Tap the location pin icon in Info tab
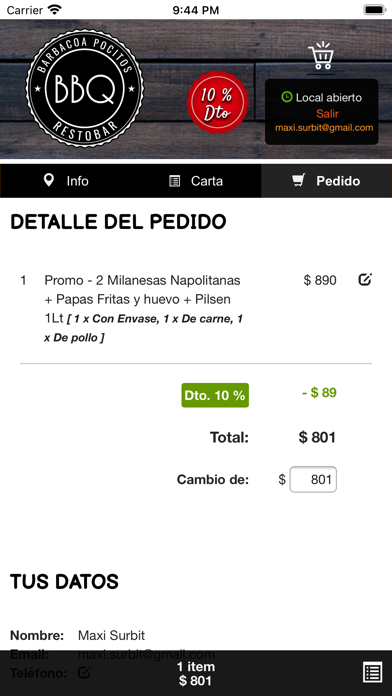392x696 pixels. (x=49, y=180)
